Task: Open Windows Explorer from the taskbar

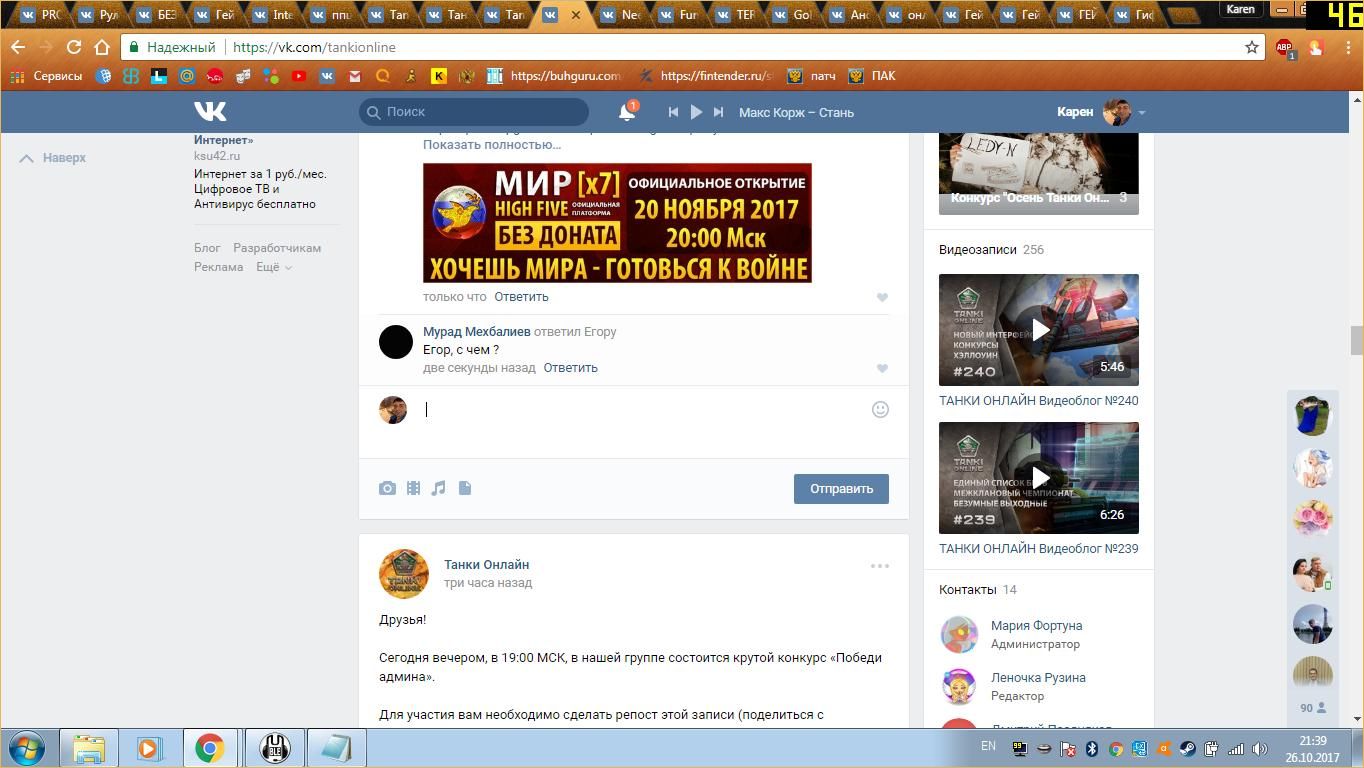Action: pyautogui.click(x=89, y=748)
